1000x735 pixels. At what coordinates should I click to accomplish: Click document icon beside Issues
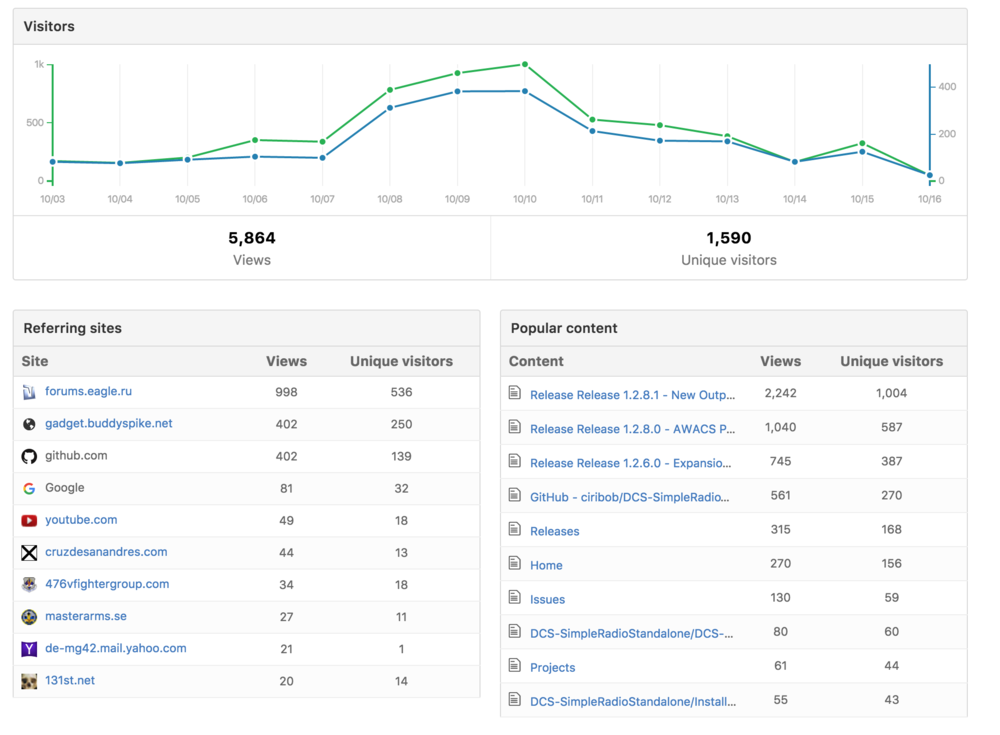pyautogui.click(x=515, y=597)
